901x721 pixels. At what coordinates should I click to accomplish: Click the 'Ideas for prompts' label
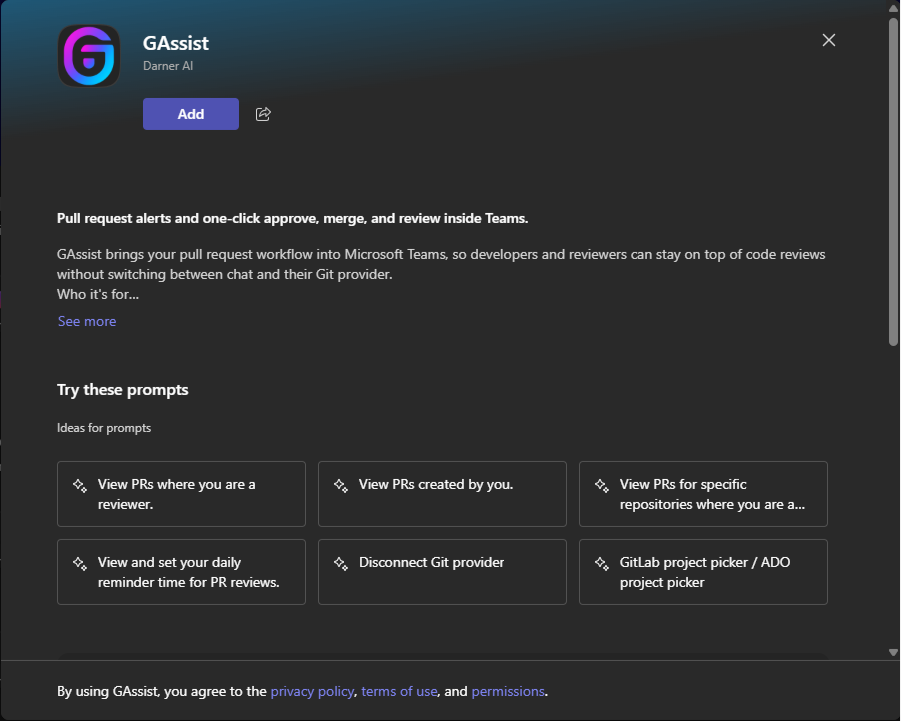104,428
